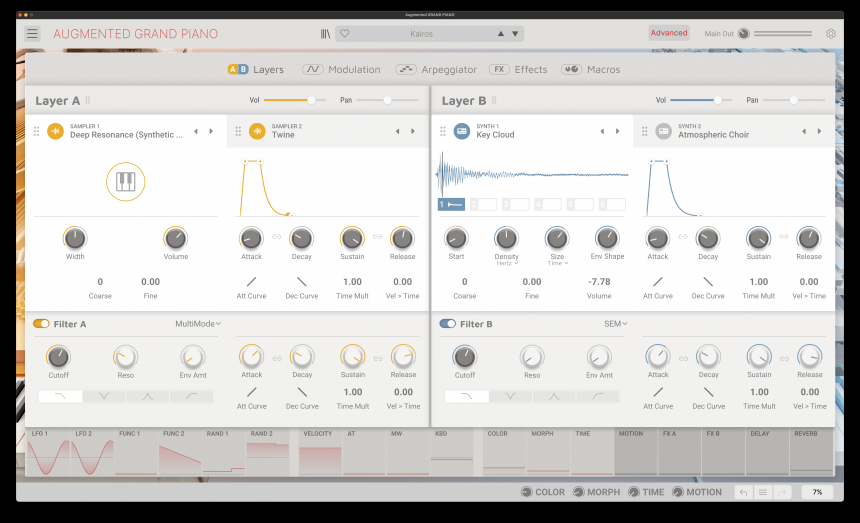The image size is (860, 523).
Task: Click the Filter A Cutoff knob
Action: 58,357
